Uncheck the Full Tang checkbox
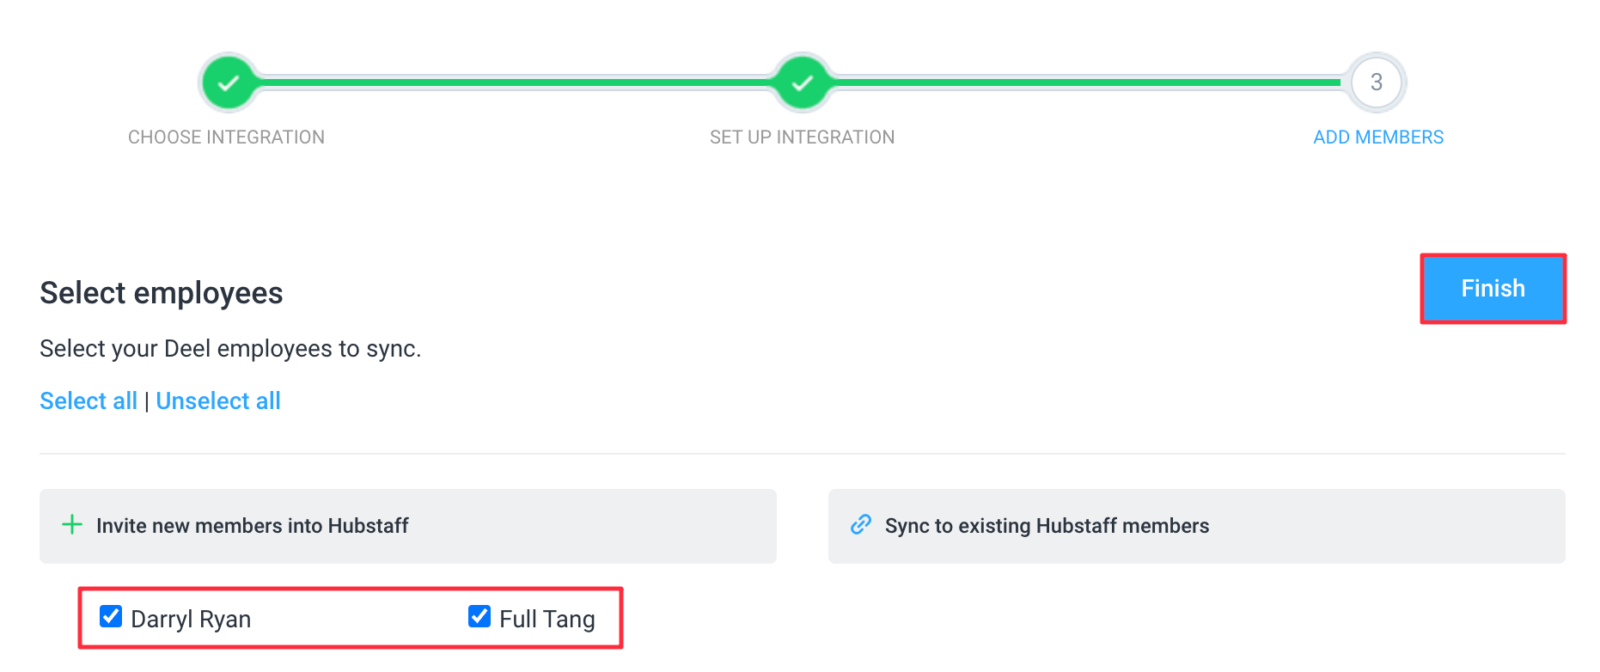Image resolution: width=1600 pixels, height=672 pixels. (x=479, y=616)
